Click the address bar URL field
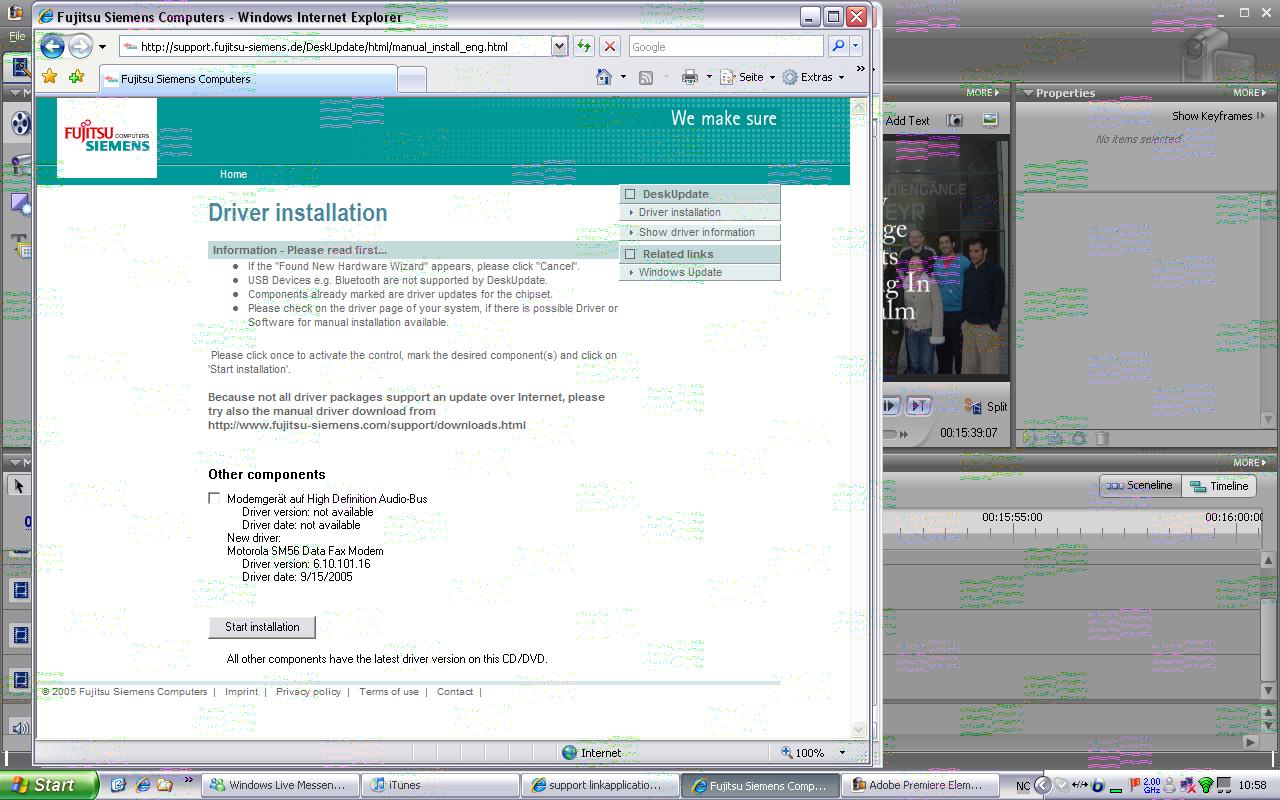The image size is (1280, 800). pyautogui.click(x=334, y=46)
